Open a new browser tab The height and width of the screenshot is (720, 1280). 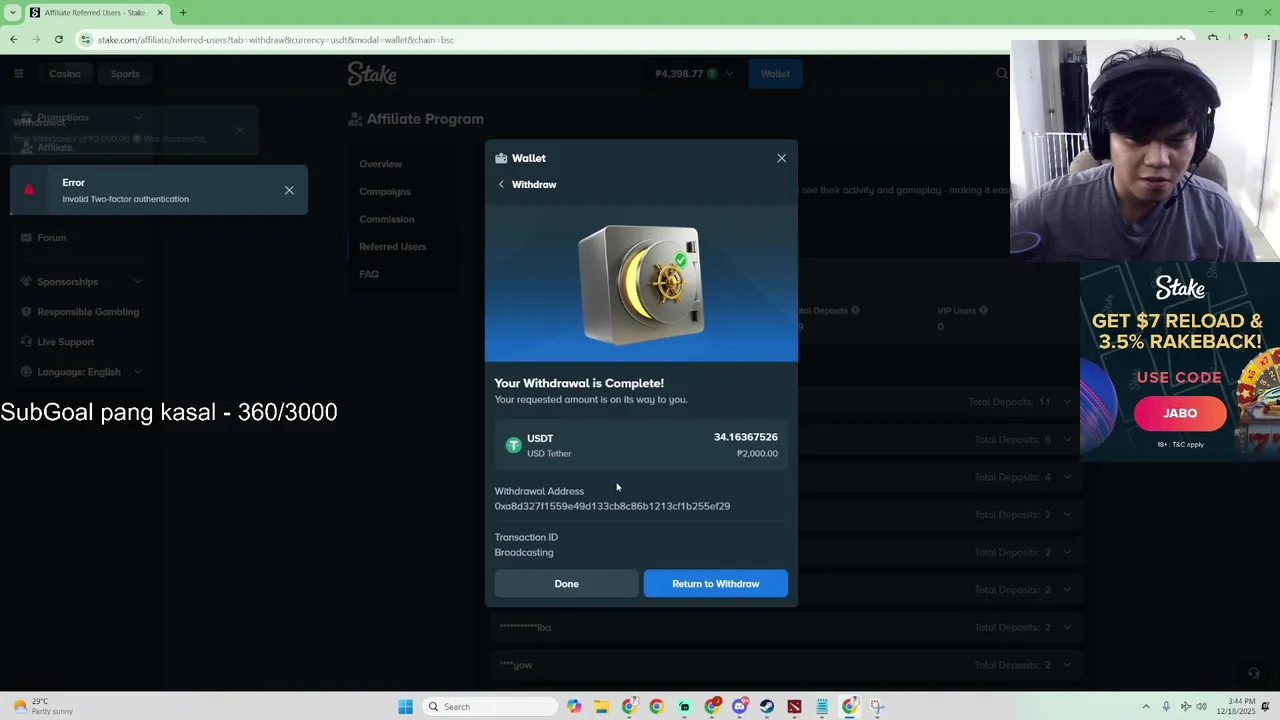click(183, 12)
